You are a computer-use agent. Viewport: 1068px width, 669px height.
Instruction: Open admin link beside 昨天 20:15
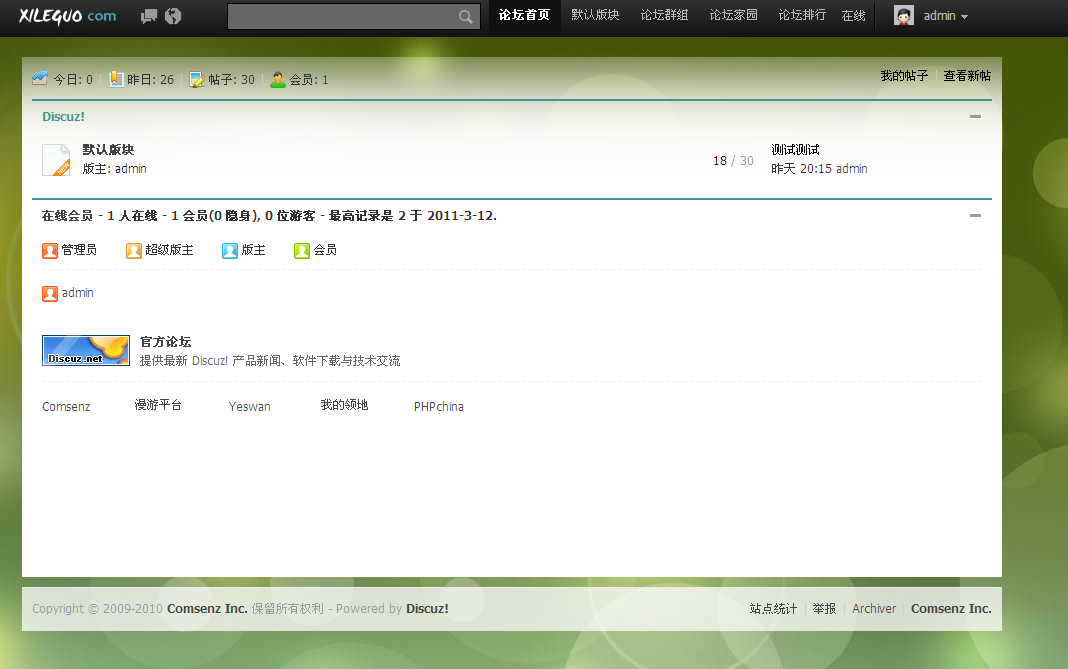pyautogui.click(x=851, y=168)
